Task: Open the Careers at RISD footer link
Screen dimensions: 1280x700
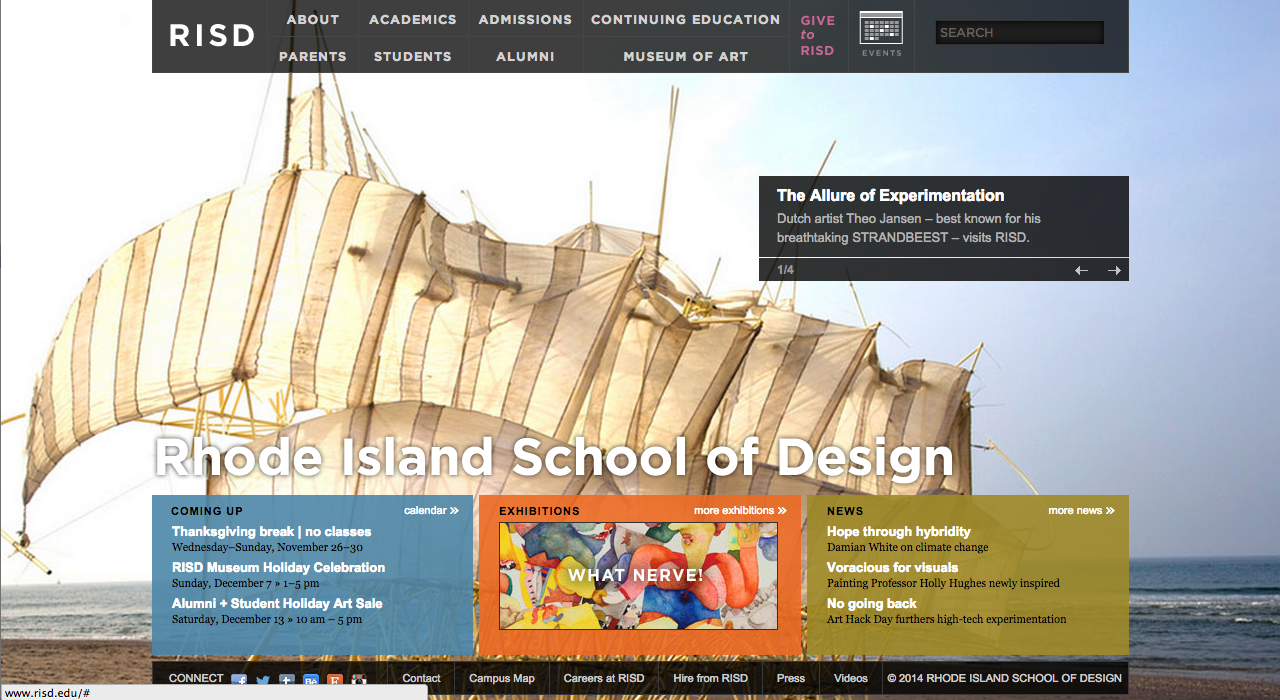Action: click(604, 679)
